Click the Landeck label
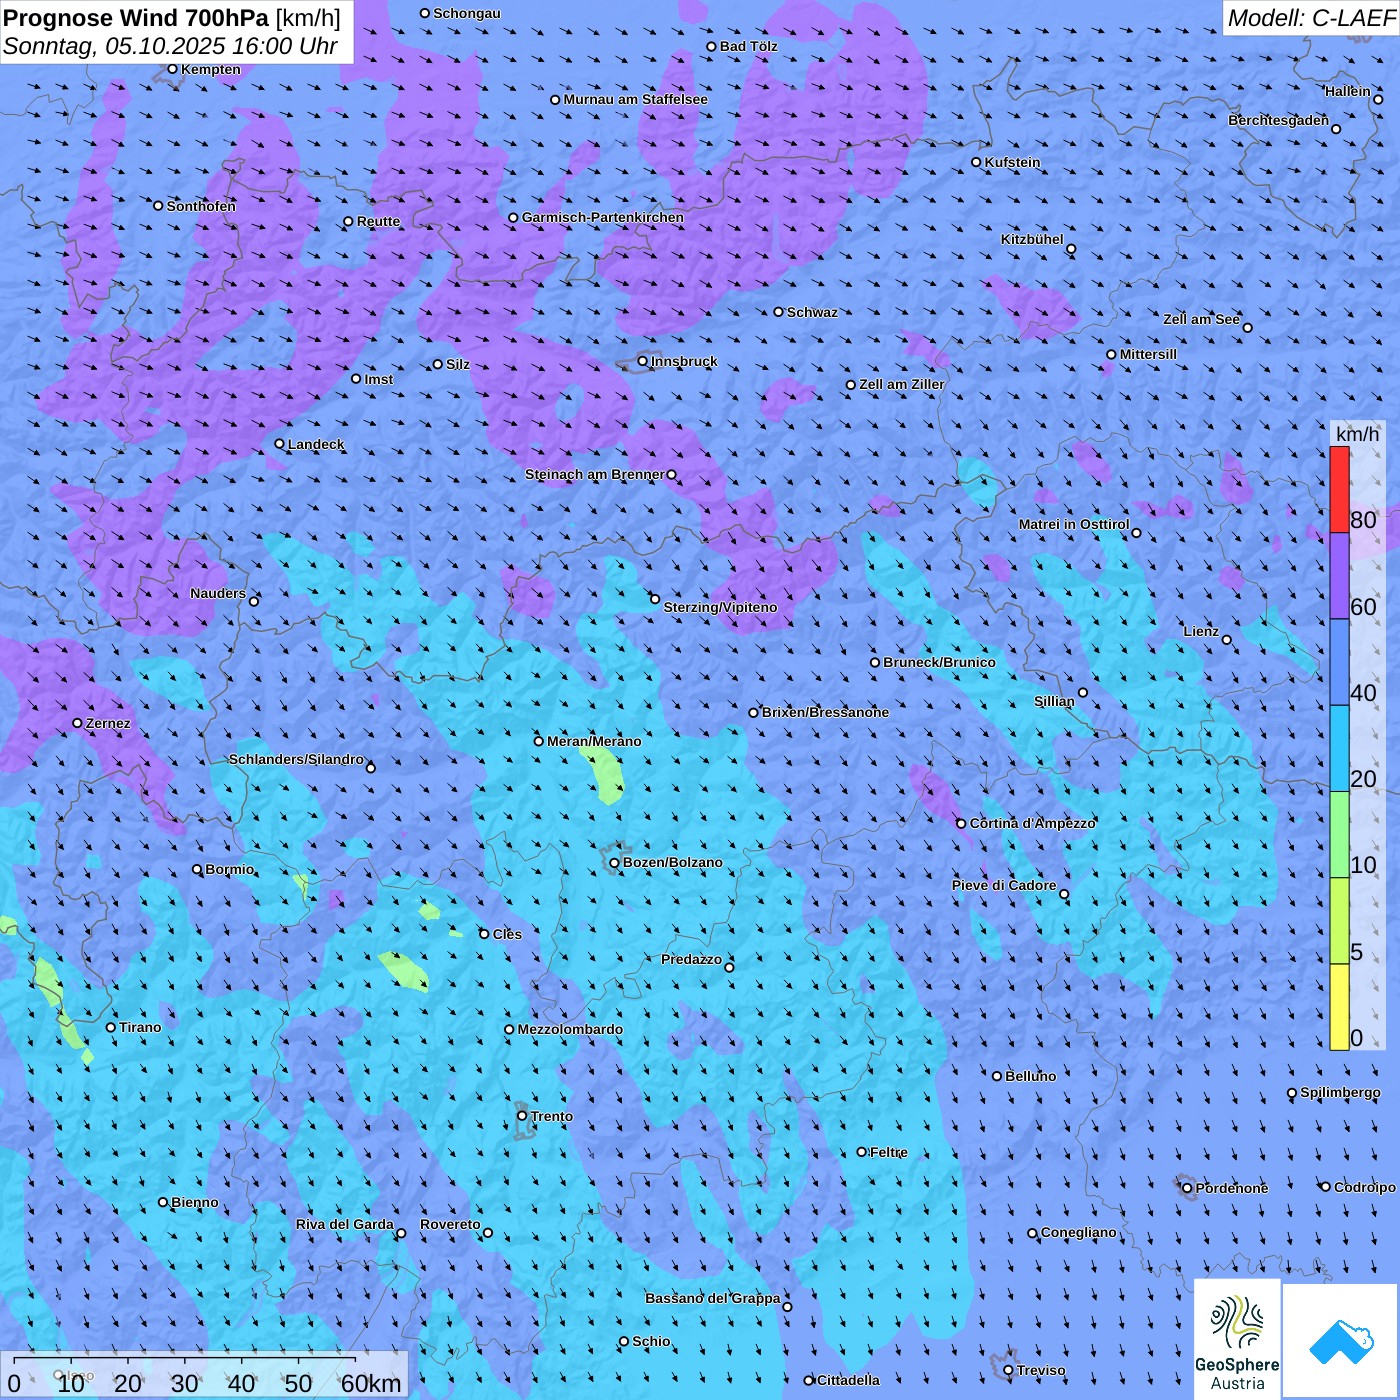 pyautogui.click(x=316, y=444)
